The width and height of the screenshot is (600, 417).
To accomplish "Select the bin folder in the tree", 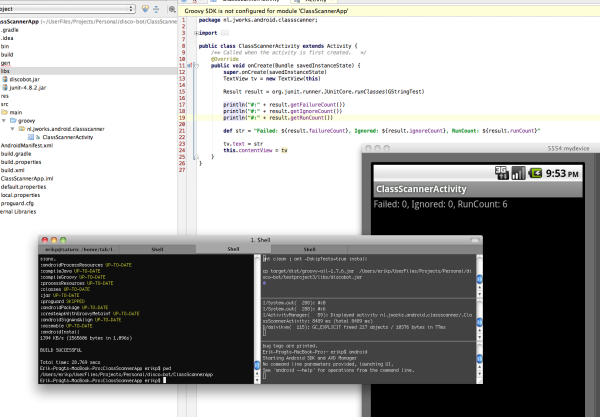I will (5, 46).
